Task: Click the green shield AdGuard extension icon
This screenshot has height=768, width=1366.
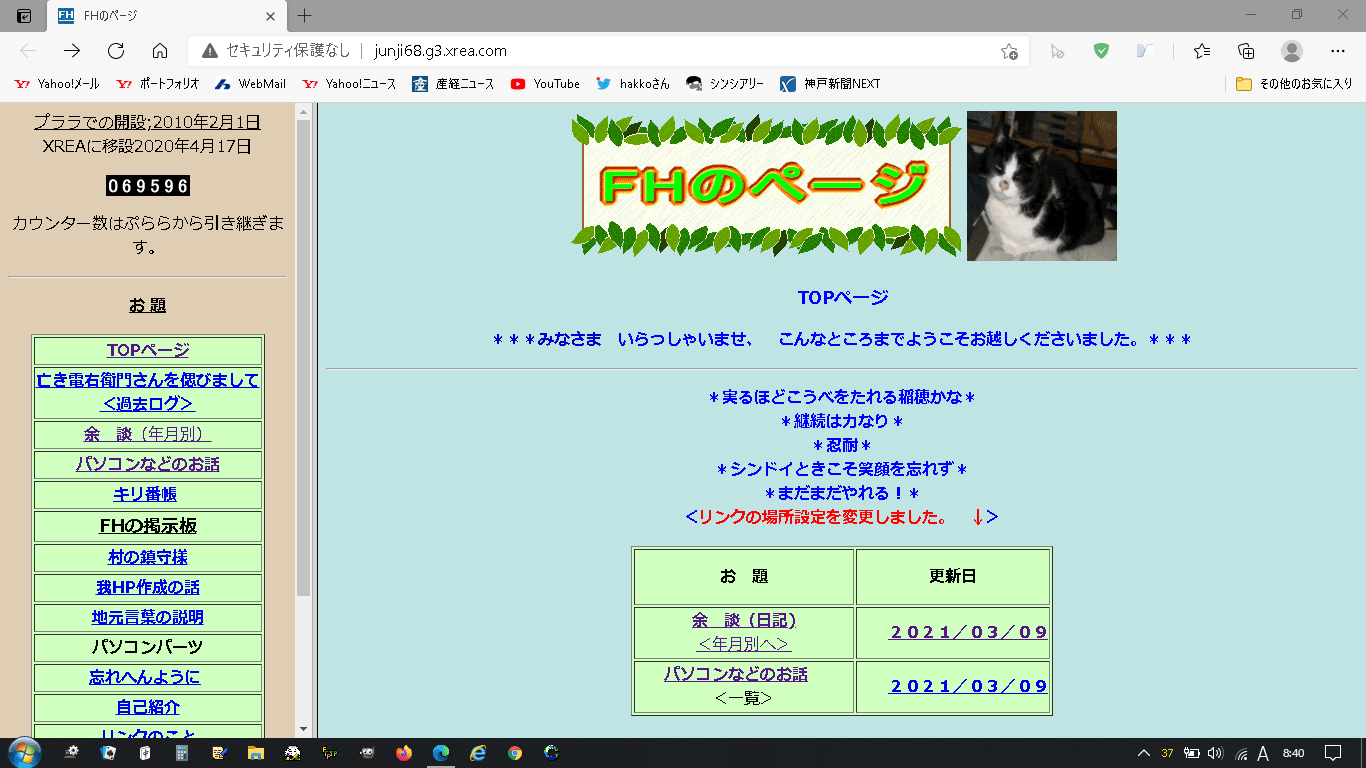Action: pos(1101,51)
